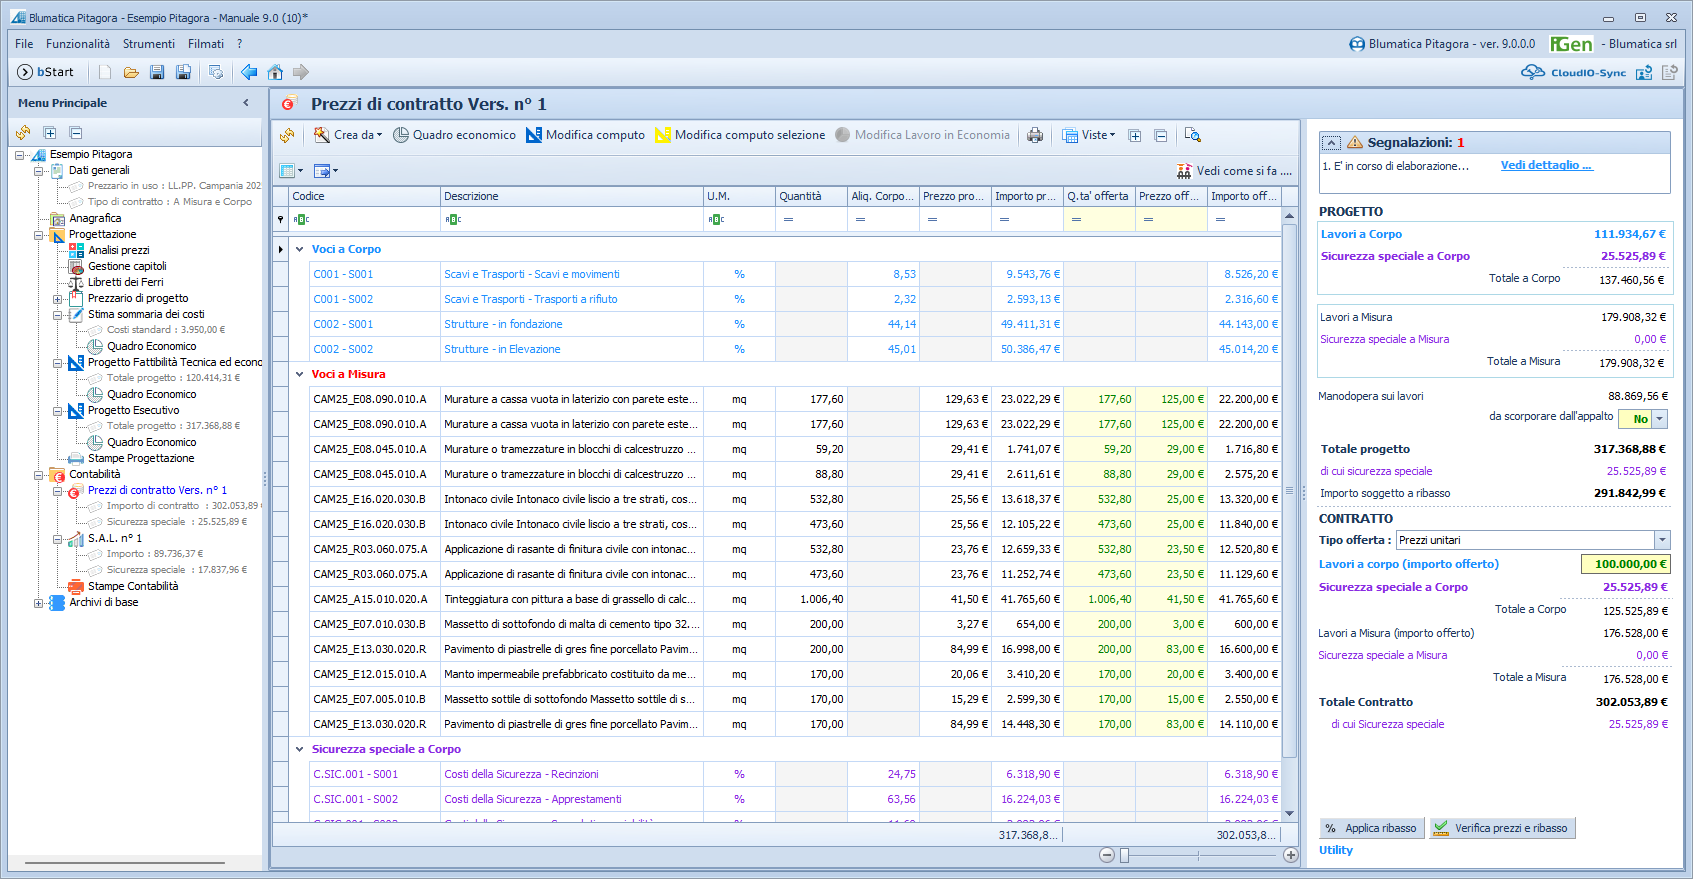Open the Tipo offerta dropdown
This screenshot has width=1693, height=879.
[x=1662, y=540]
